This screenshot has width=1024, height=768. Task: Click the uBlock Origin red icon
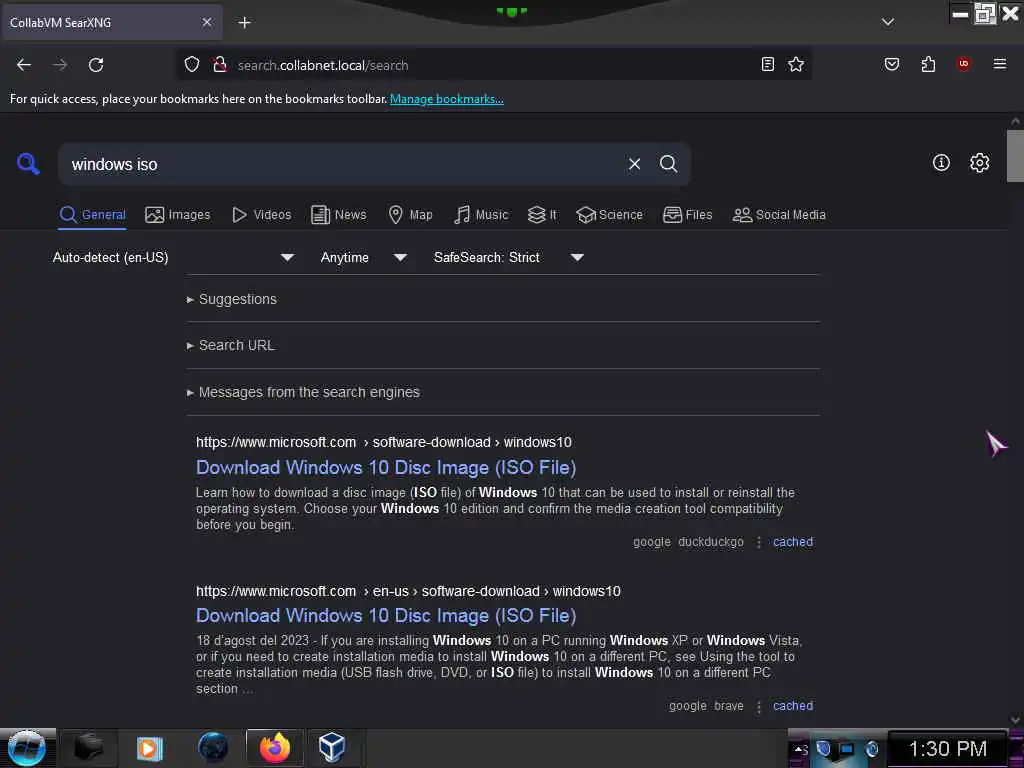963,63
